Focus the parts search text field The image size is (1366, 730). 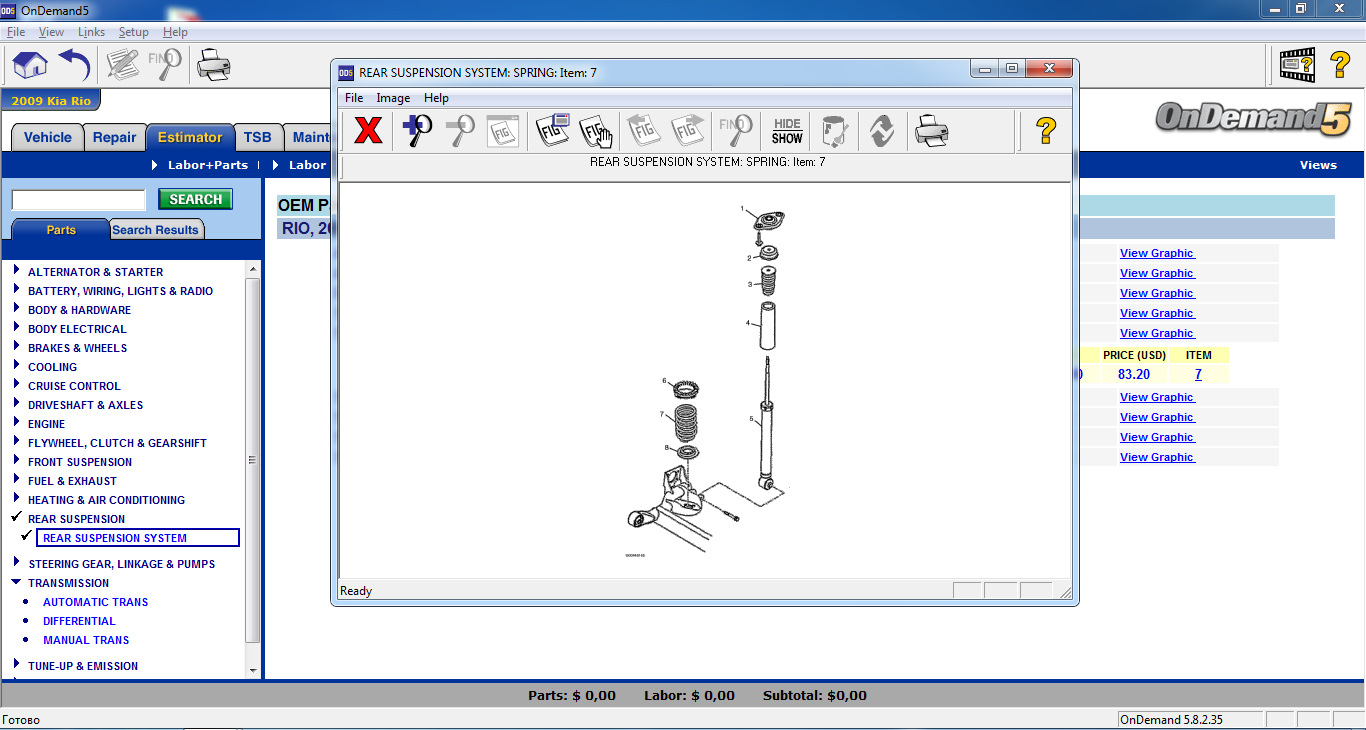point(79,199)
